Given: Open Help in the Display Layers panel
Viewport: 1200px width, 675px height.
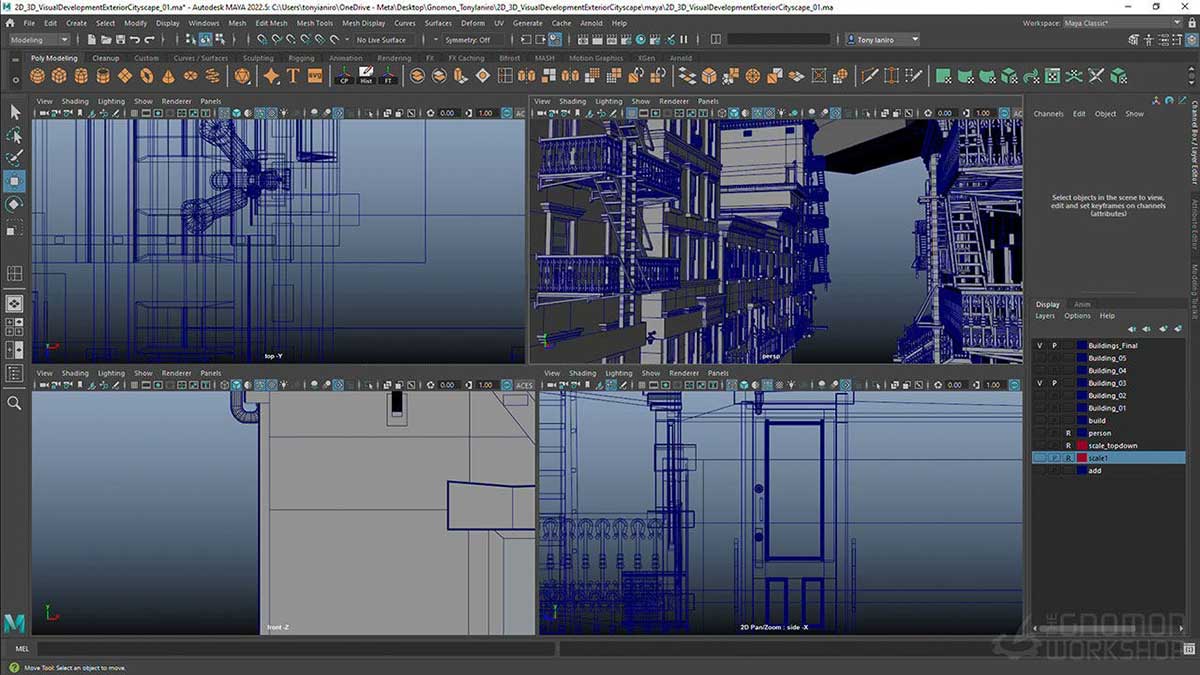Looking at the screenshot, I should tap(1107, 316).
